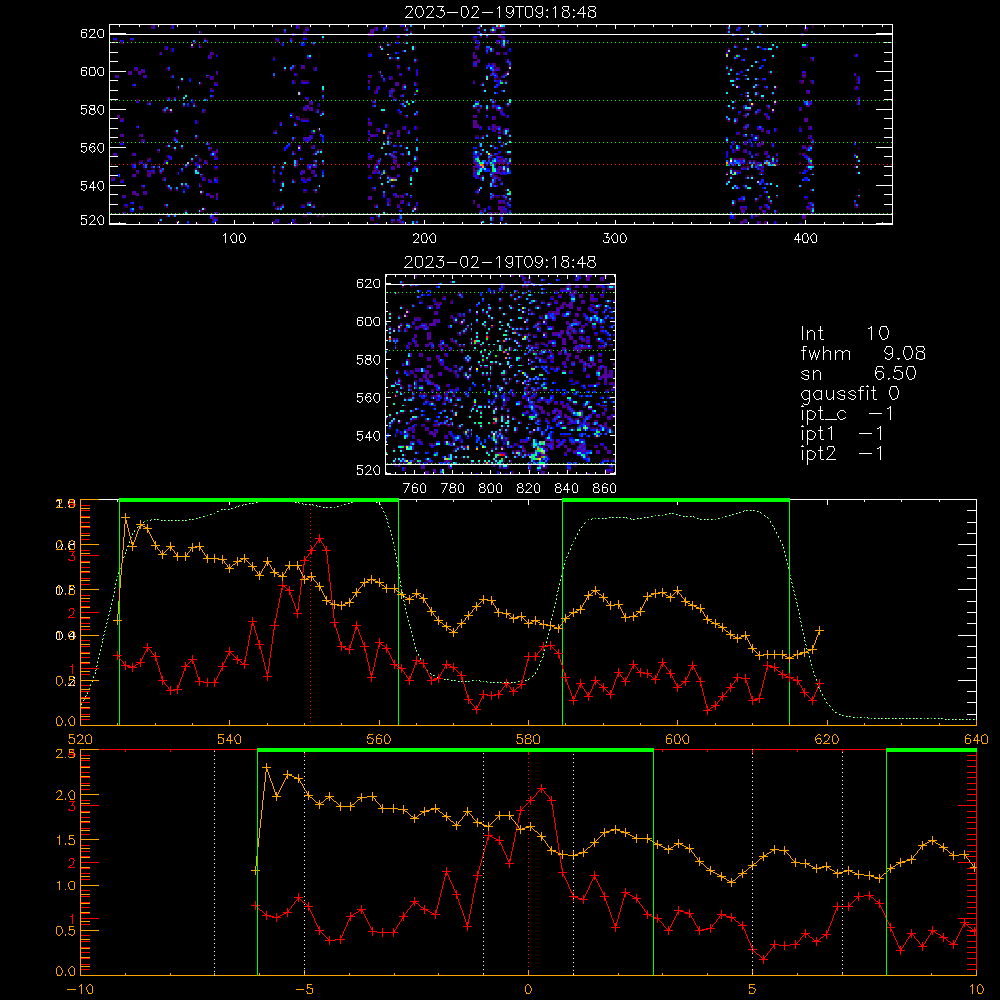Select the 'gaussfit 0' line
The image size is (1000, 1000).
coord(850,393)
